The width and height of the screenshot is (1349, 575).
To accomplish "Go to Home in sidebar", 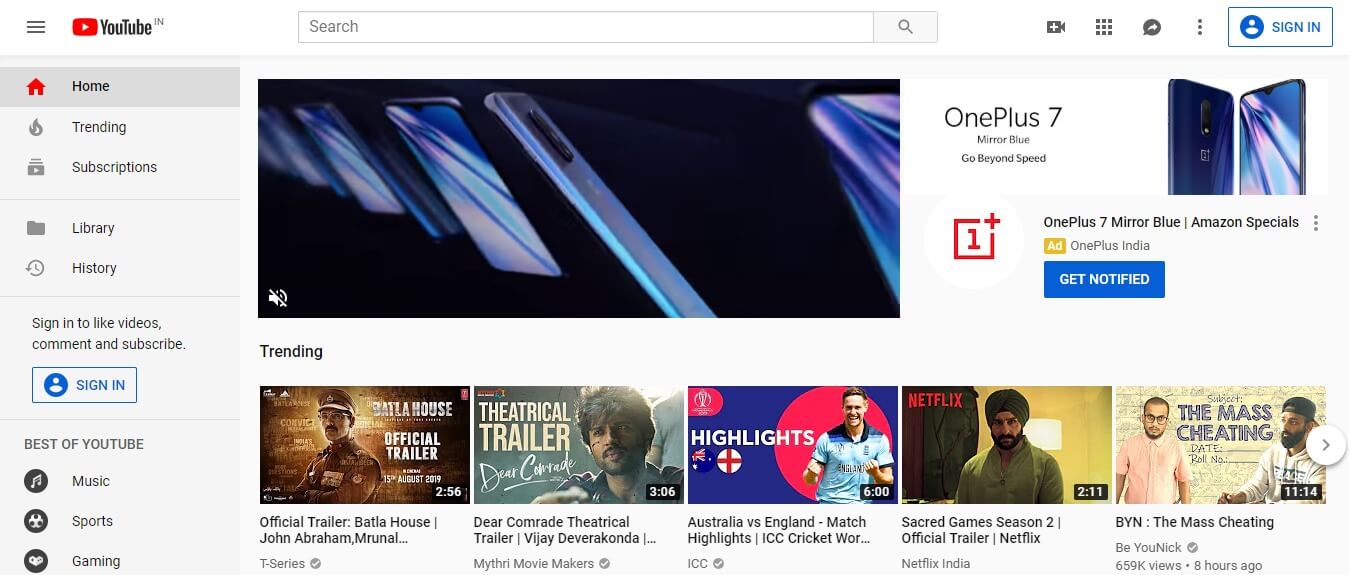I will (x=120, y=86).
